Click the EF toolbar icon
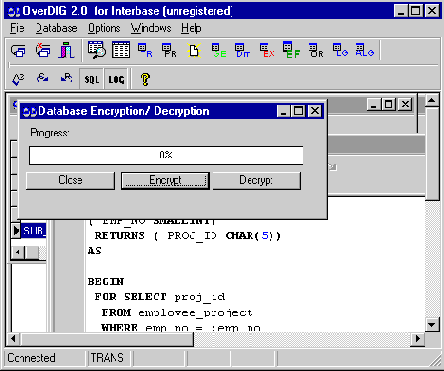The image size is (444, 371). pos(291,51)
